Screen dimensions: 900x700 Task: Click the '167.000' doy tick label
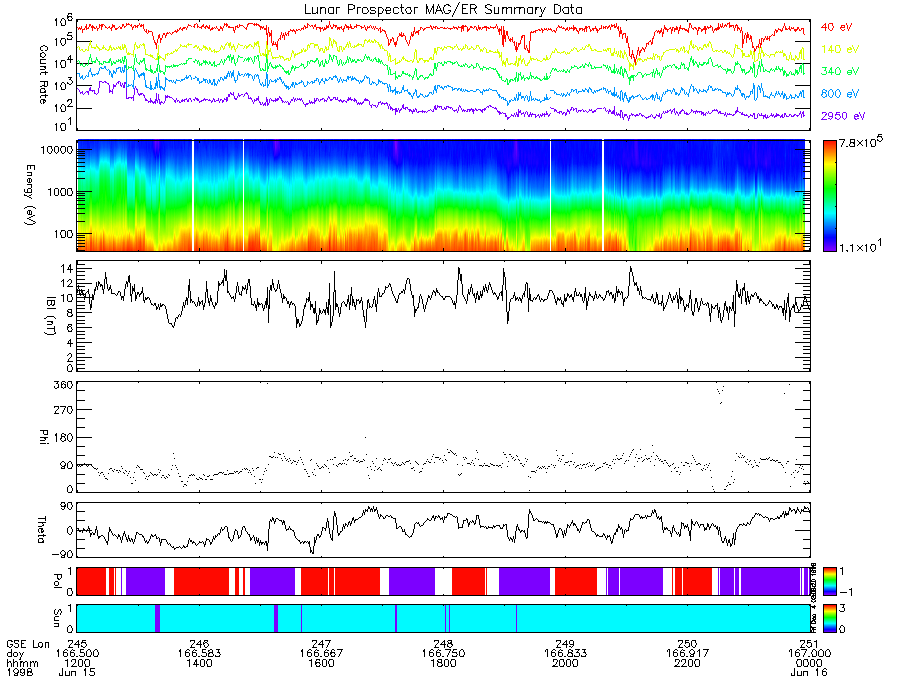point(809,654)
